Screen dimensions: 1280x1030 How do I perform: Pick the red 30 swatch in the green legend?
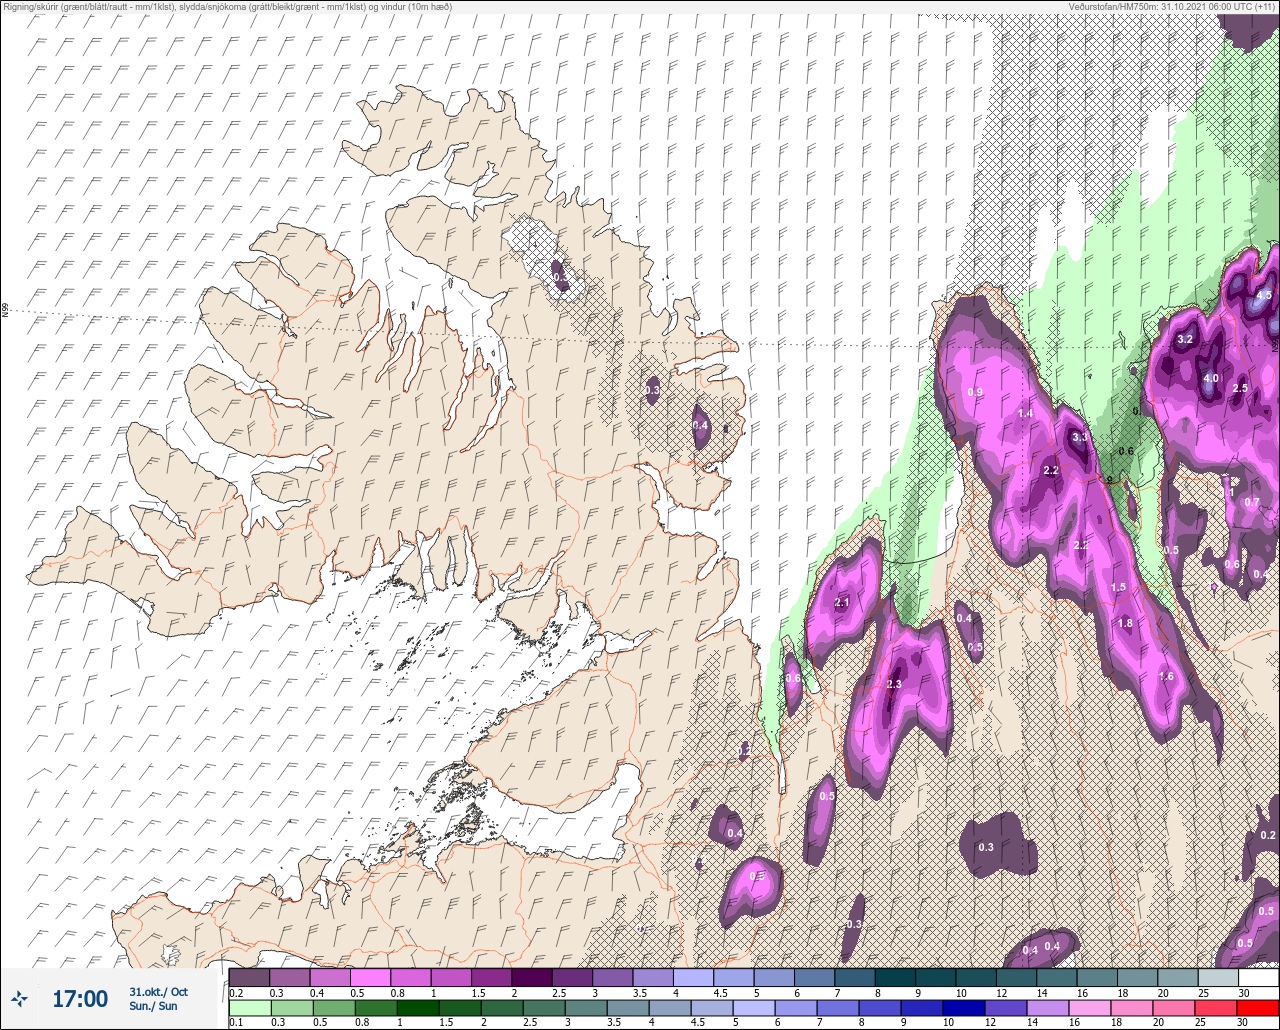[1258, 1007]
